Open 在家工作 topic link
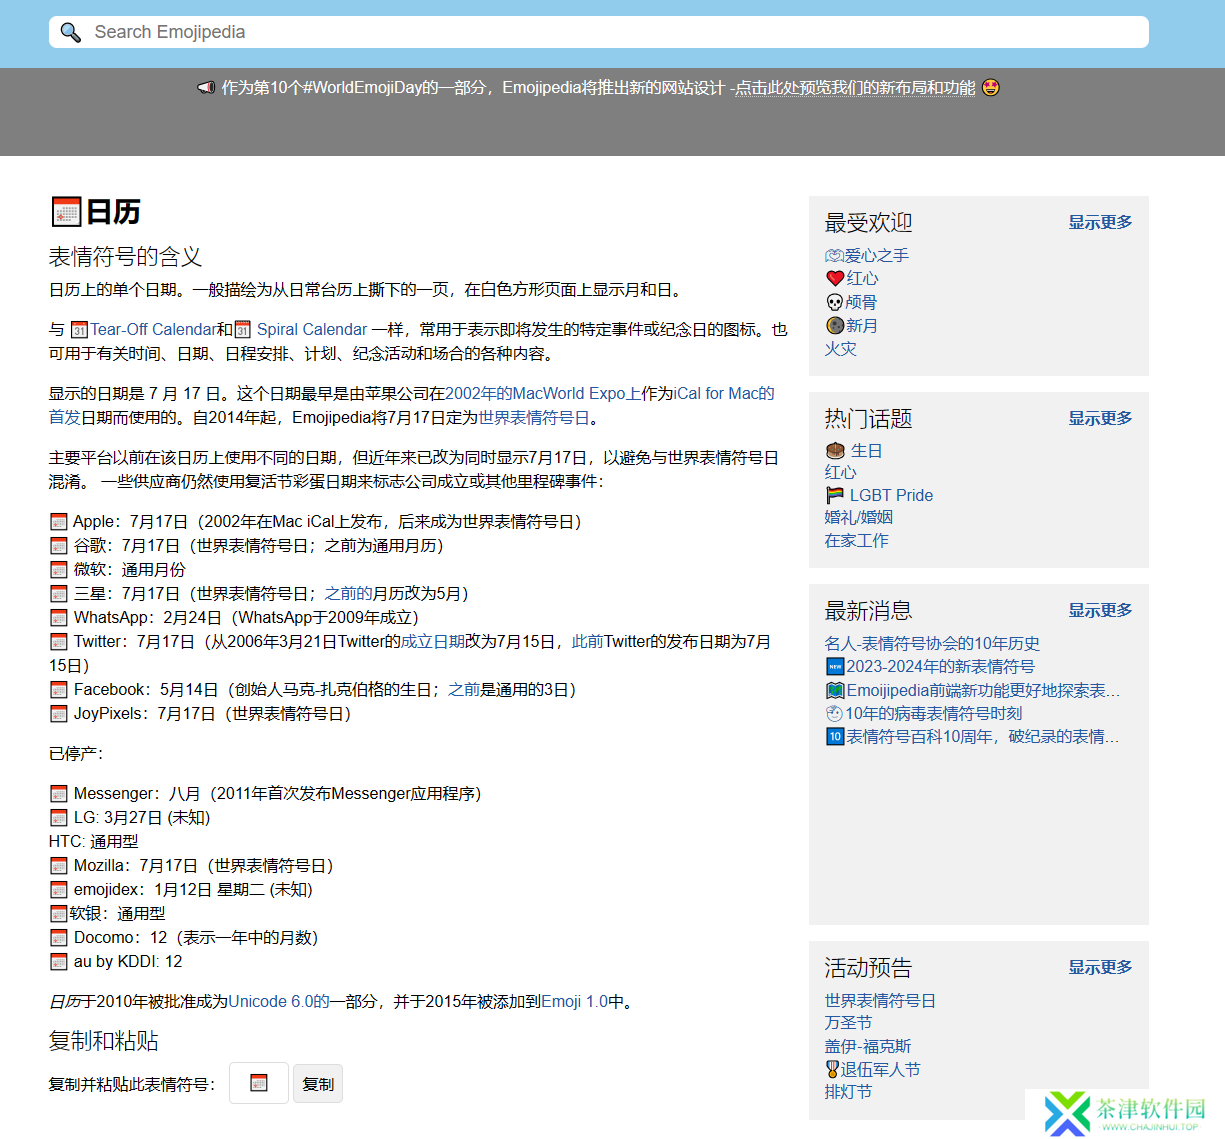 [857, 541]
